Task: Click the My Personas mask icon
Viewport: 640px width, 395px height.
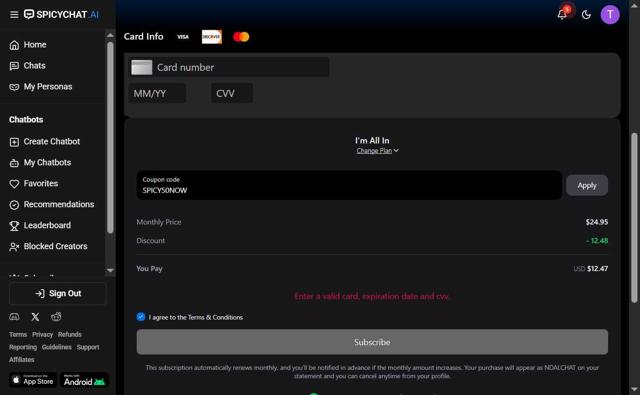Action: [14, 87]
